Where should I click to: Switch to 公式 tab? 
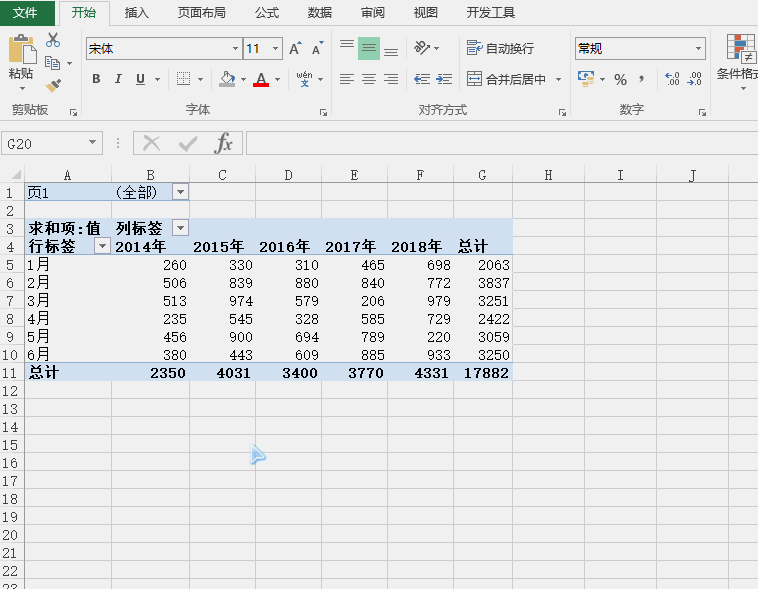click(267, 13)
